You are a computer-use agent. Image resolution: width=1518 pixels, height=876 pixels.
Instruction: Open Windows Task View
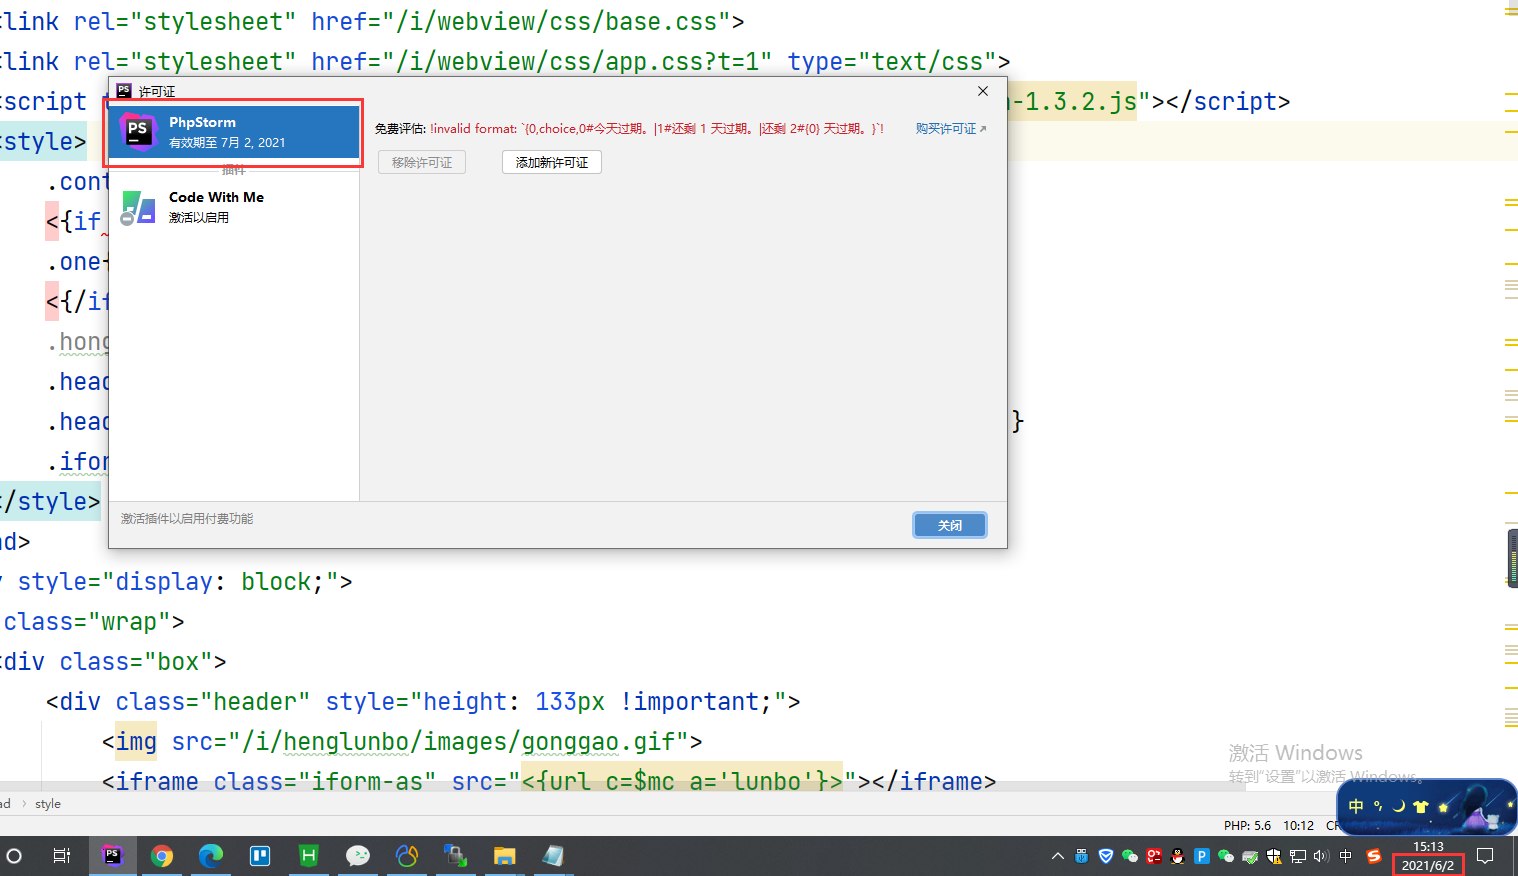click(62, 856)
